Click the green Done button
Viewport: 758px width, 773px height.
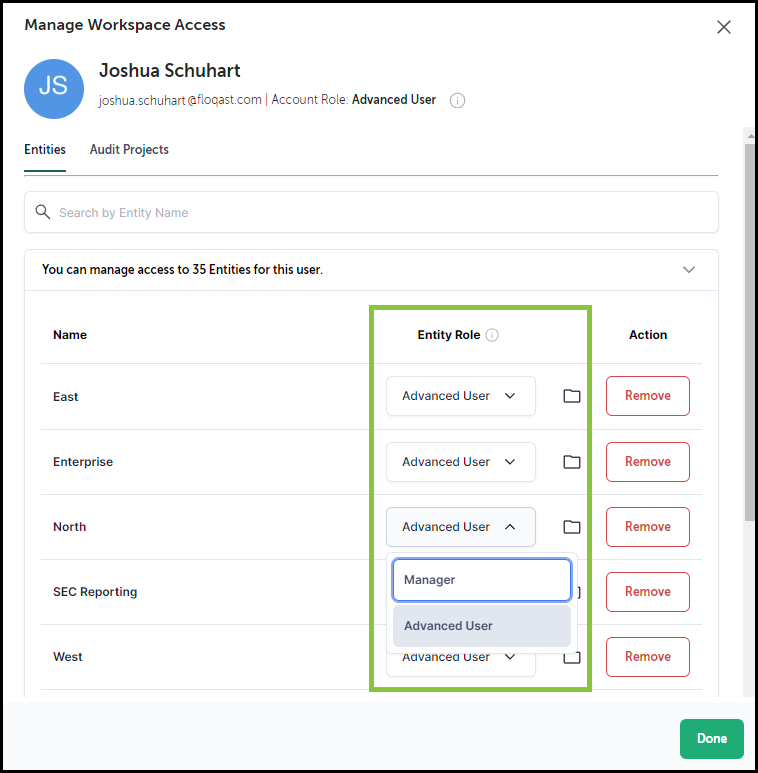[711, 738]
